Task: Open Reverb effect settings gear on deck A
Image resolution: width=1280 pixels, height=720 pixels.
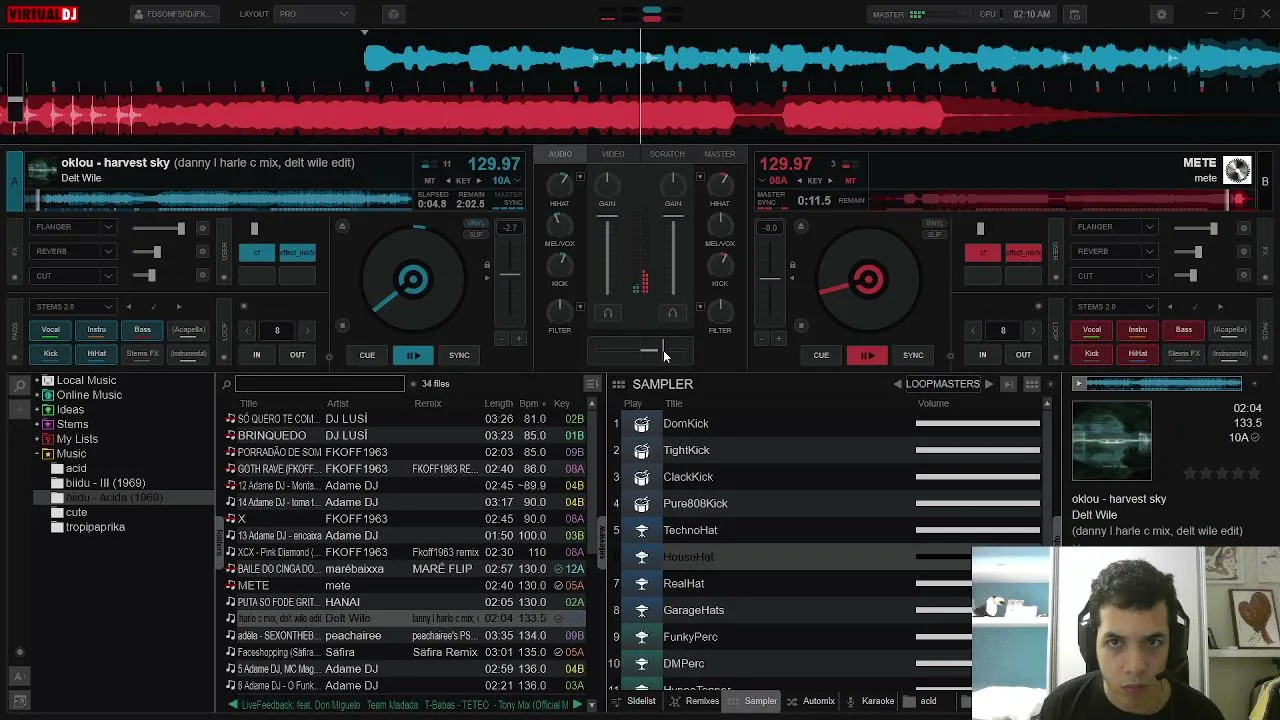Action: 202,252
